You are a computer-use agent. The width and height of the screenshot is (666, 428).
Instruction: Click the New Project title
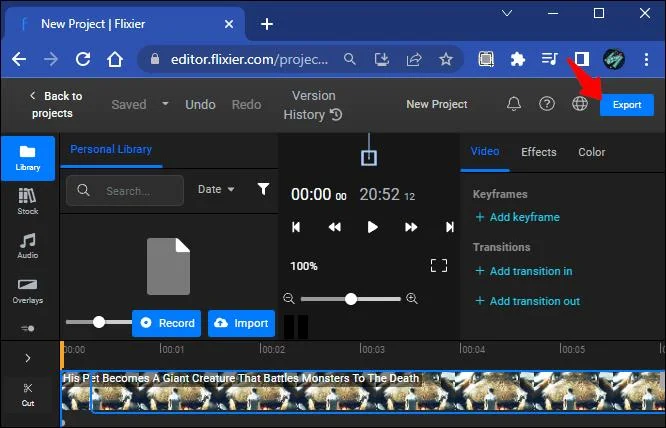[x=437, y=104]
